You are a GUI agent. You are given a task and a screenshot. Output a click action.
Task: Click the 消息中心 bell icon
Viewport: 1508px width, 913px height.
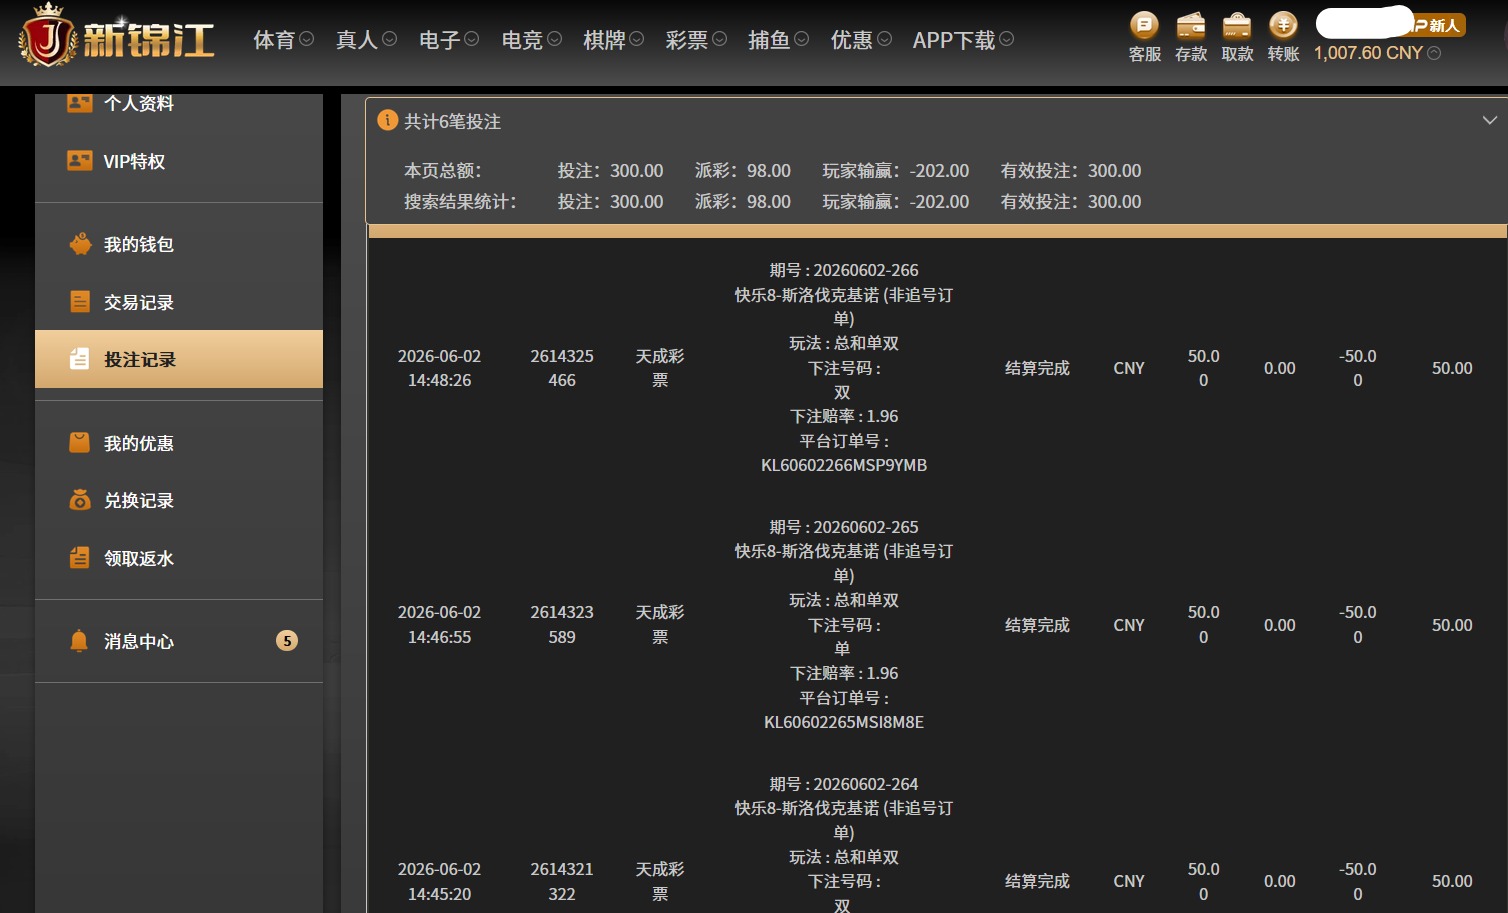79,641
